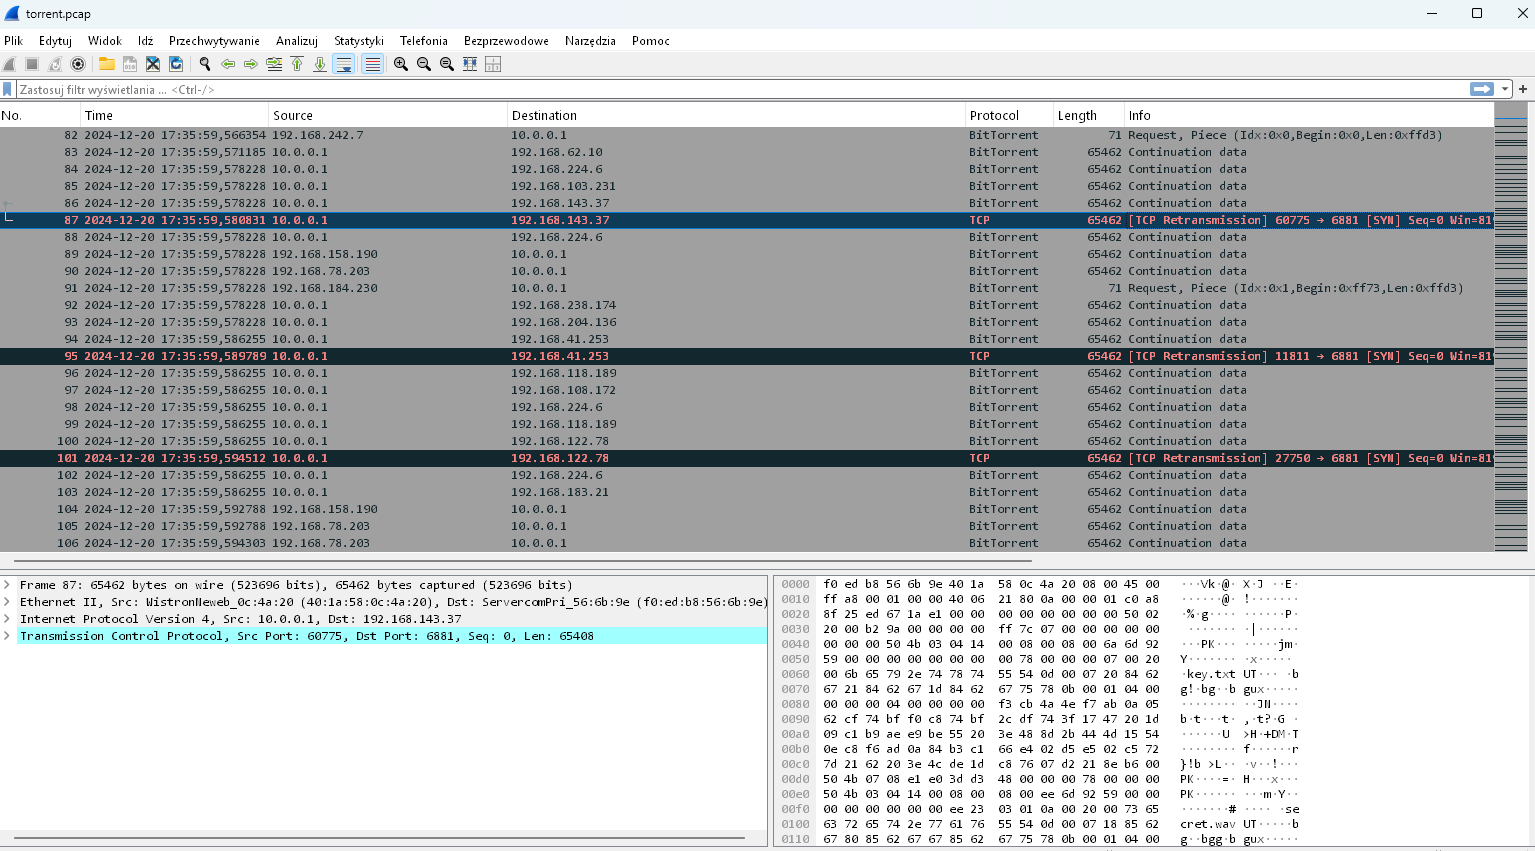The height and width of the screenshot is (851, 1535).
Task: Jump to first packet using toolbar arrow
Action: [x=297, y=64]
